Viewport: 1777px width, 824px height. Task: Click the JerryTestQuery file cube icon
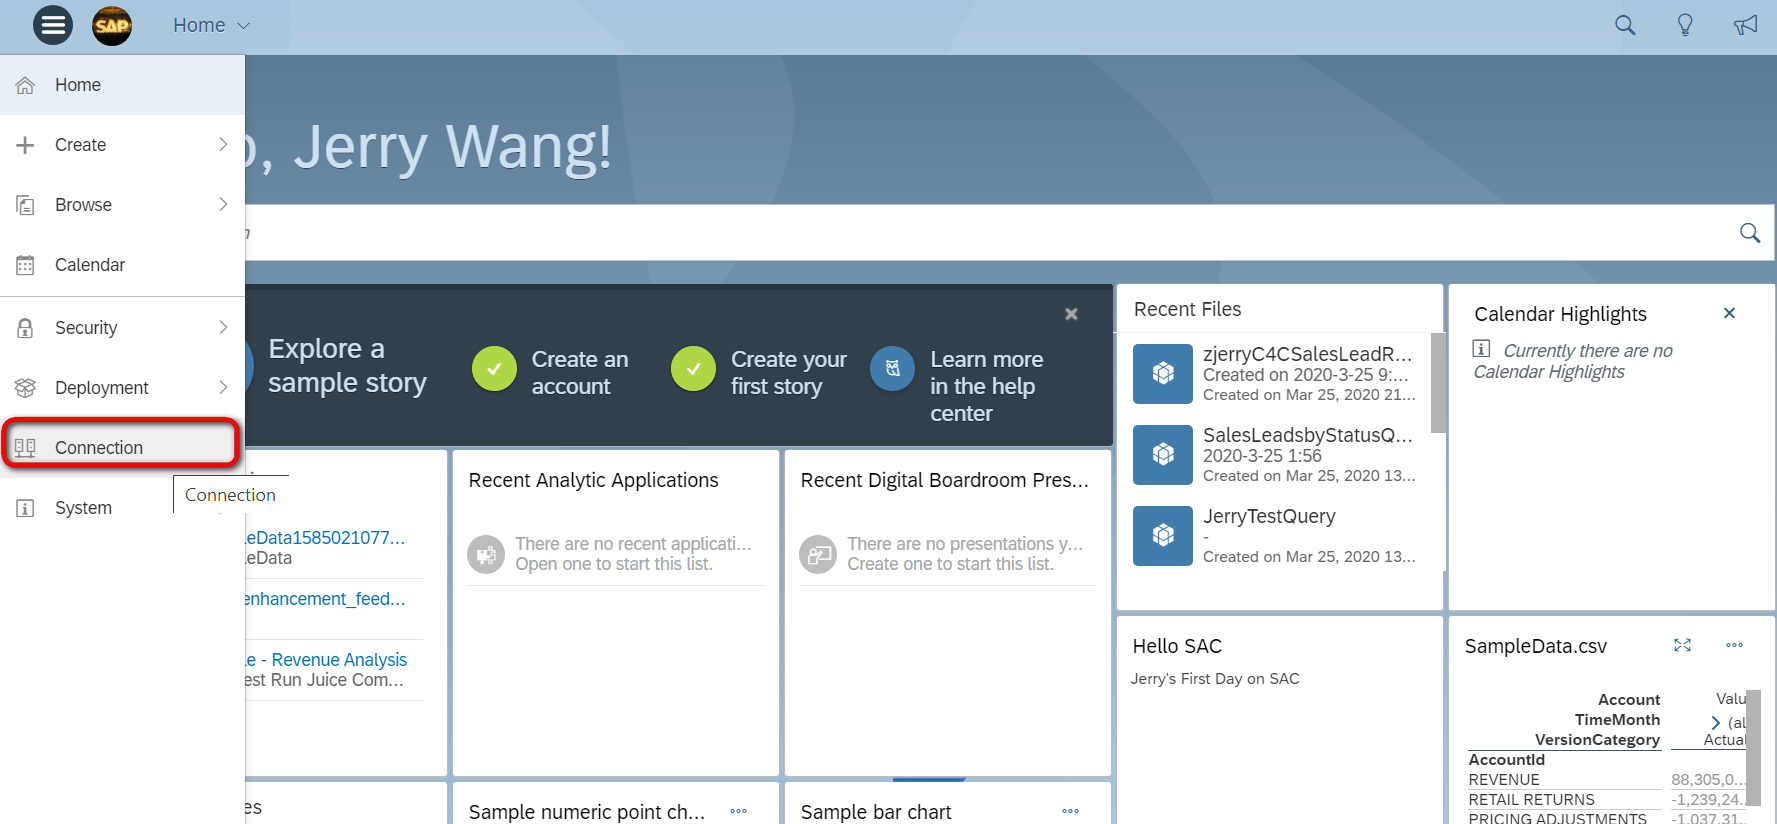[x=1163, y=536]
